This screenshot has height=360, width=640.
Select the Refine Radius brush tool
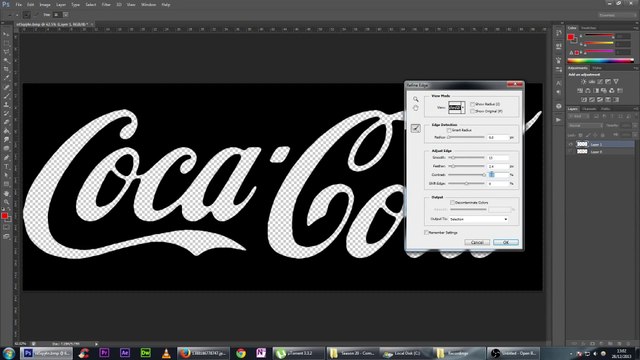pos(416,128)
